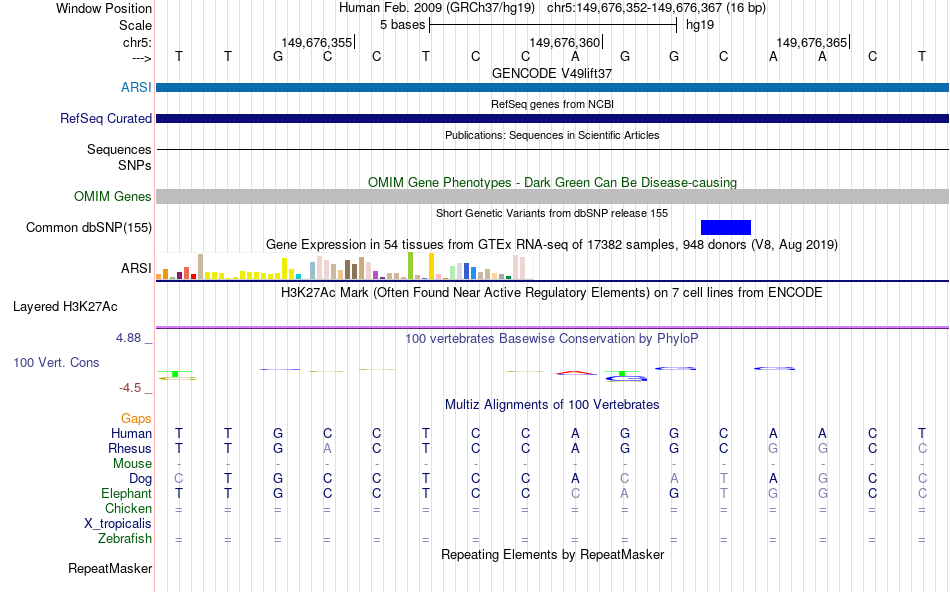Click Repeating Elements by RepeatMasker title
Screen dimensions: 950x592
[x=553, y=554]
